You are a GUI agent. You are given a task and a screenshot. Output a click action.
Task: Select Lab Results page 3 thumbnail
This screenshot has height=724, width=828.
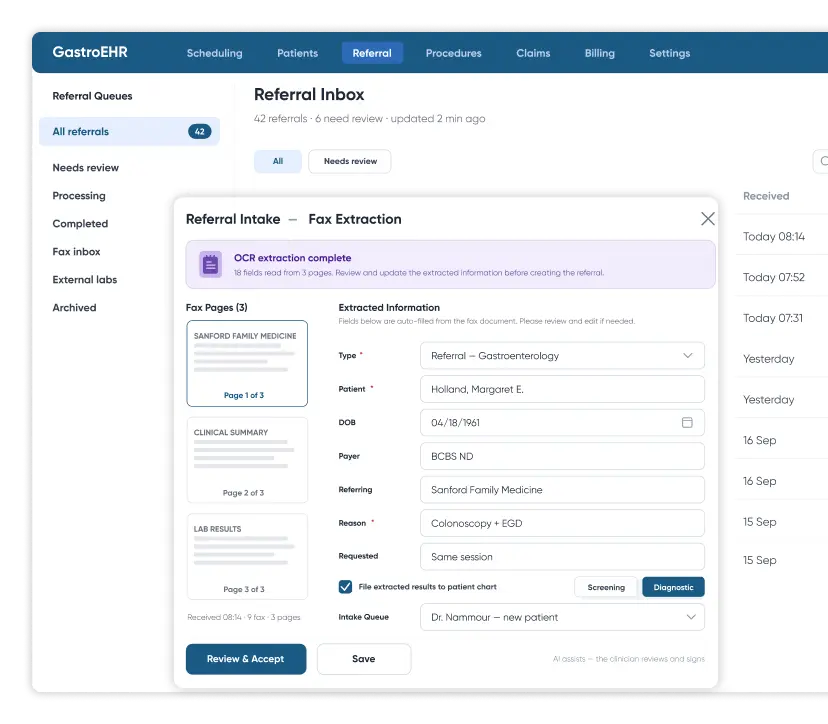247,557
